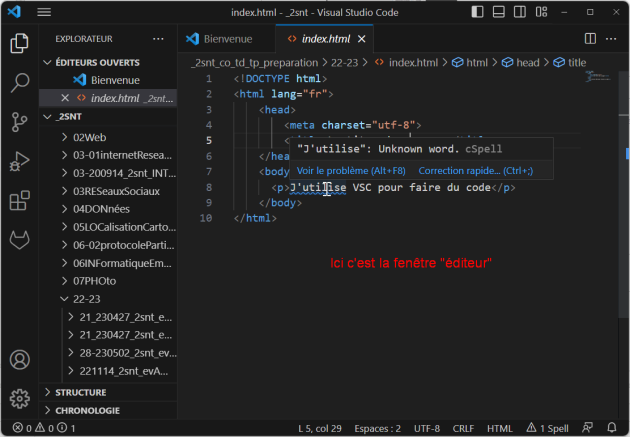Image resolution: width=630 pixels, height=437 pixels.
Task: Expand the 02Web folder
Action: click(x=90, y=136)
